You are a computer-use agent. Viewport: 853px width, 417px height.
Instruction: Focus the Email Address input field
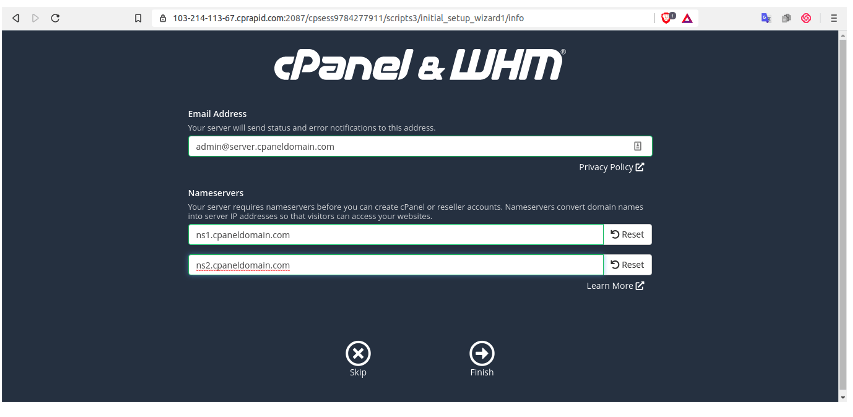click(x=420, y=146)
